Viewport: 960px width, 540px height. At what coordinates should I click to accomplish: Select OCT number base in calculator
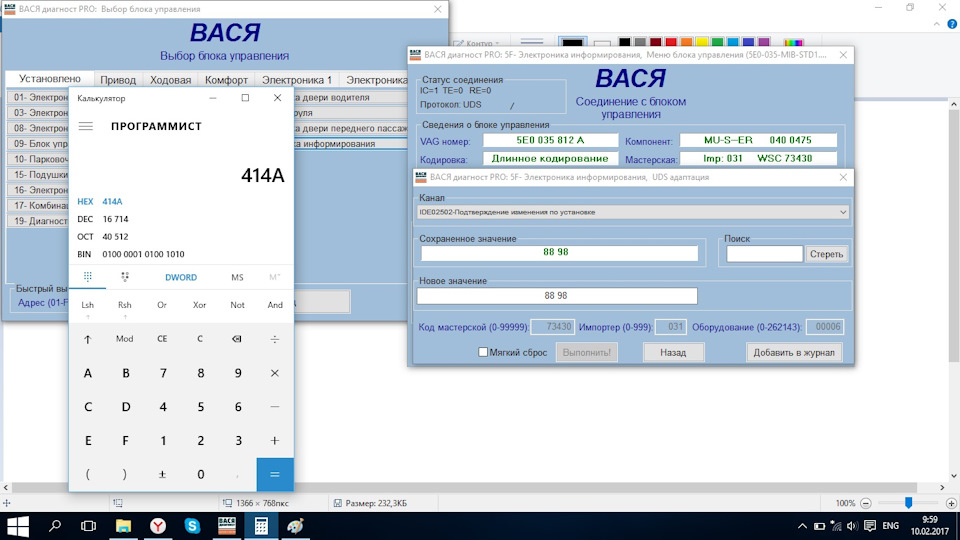pyautogui.click(x=85, y=237)
